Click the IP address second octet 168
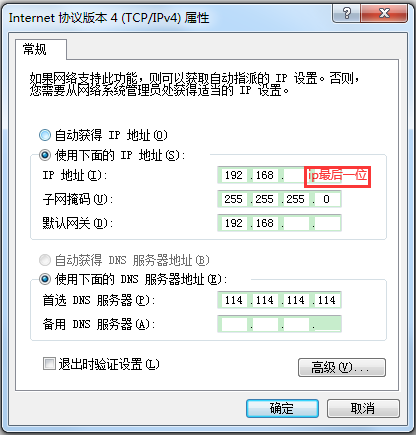The width and height of the screenshot is (416, 435). [x=265, y=175]
